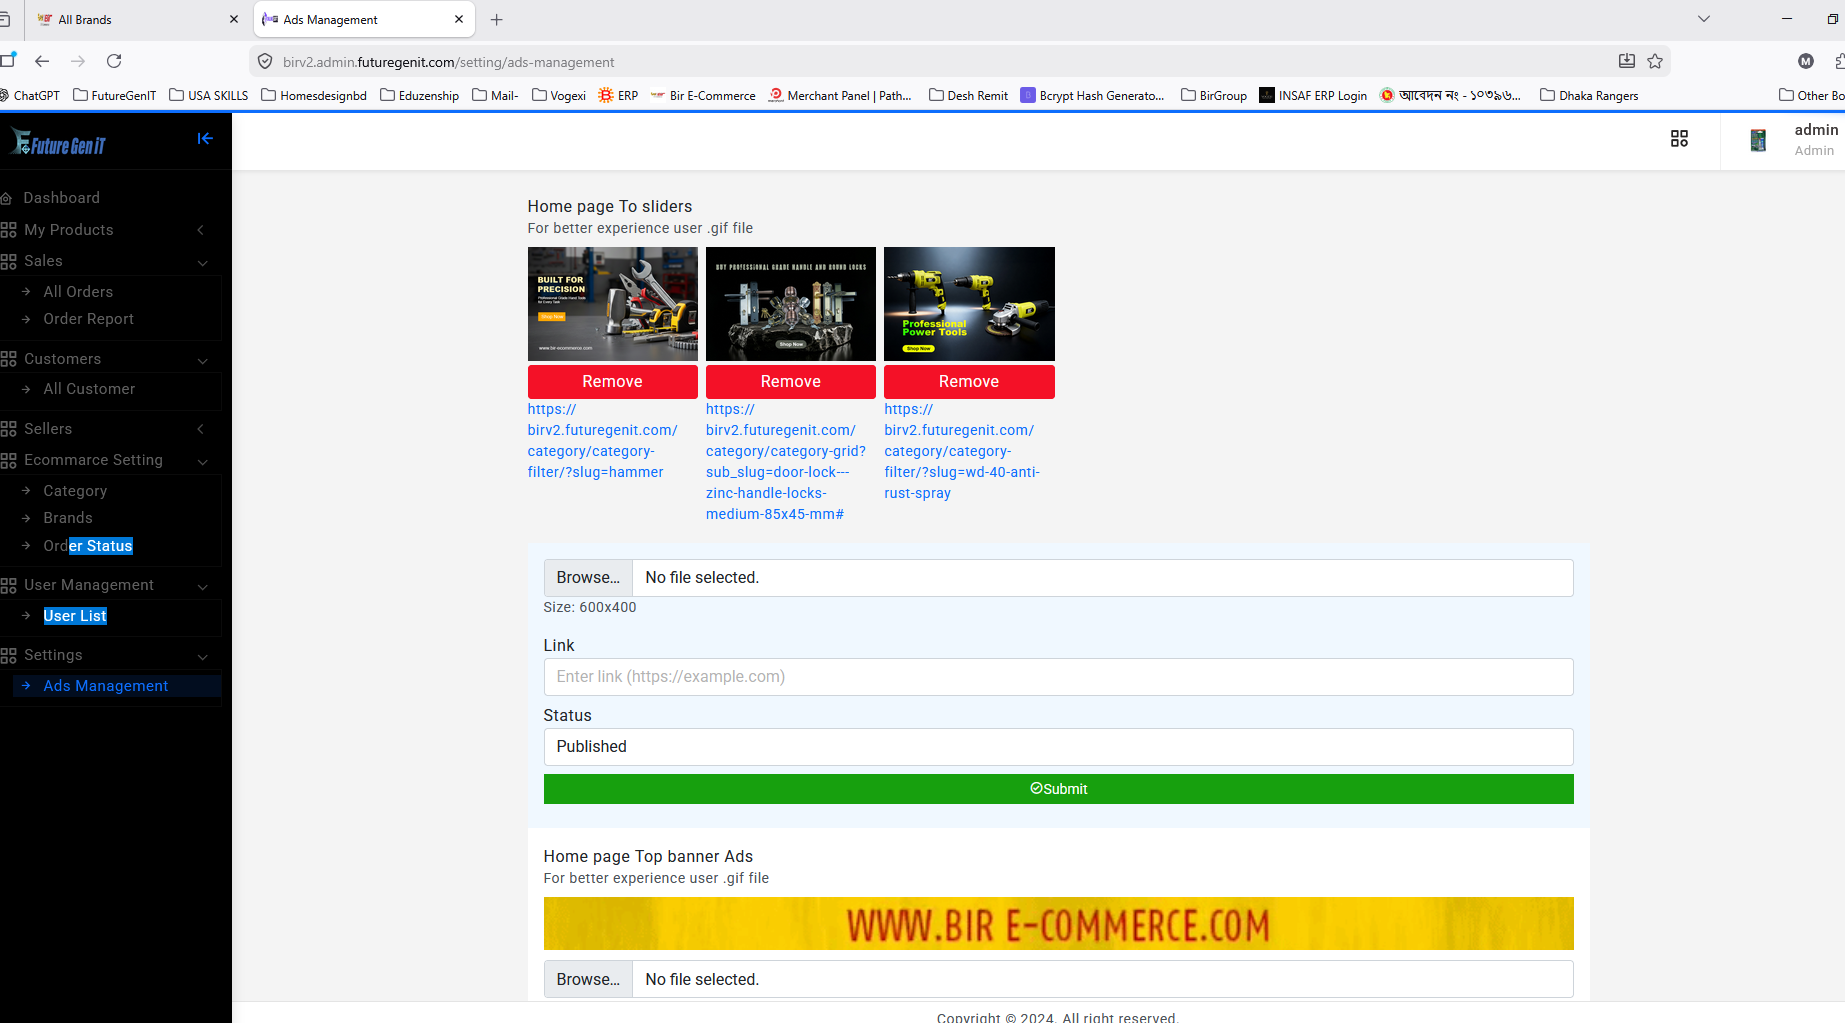This screenshot has height=1023, width=1845.
Task: Click the site security shield icon
Action: (x=265, y=61)
